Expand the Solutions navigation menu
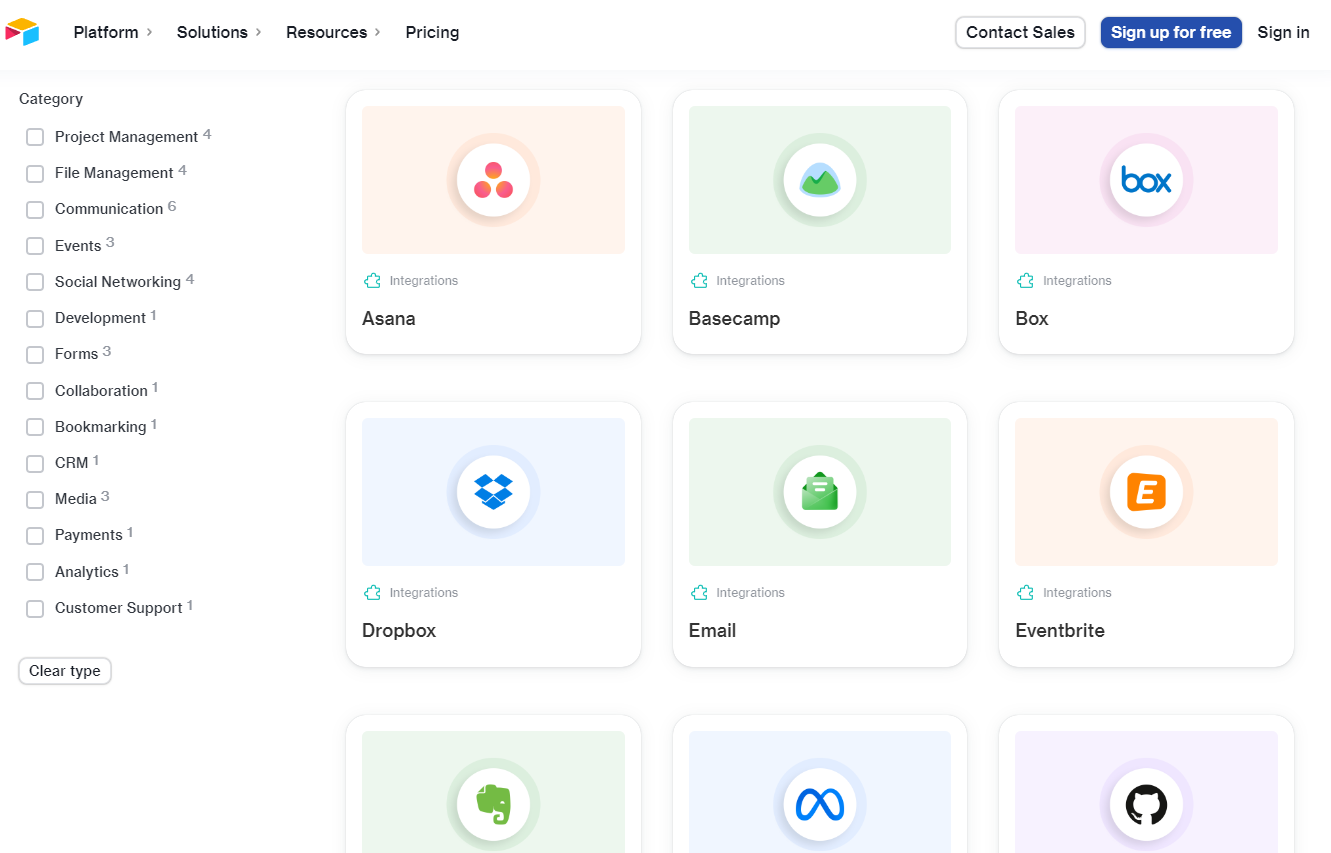The width and height of the screenshot is (1331, 853). click(219, 32)
